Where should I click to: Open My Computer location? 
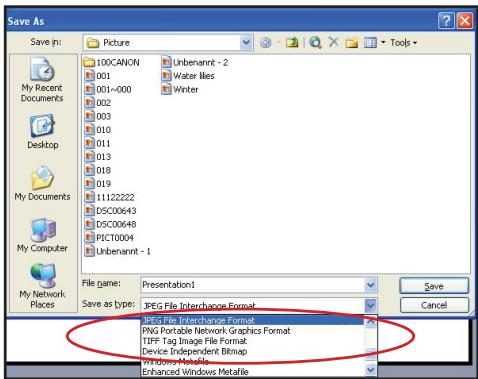(42, 235)
